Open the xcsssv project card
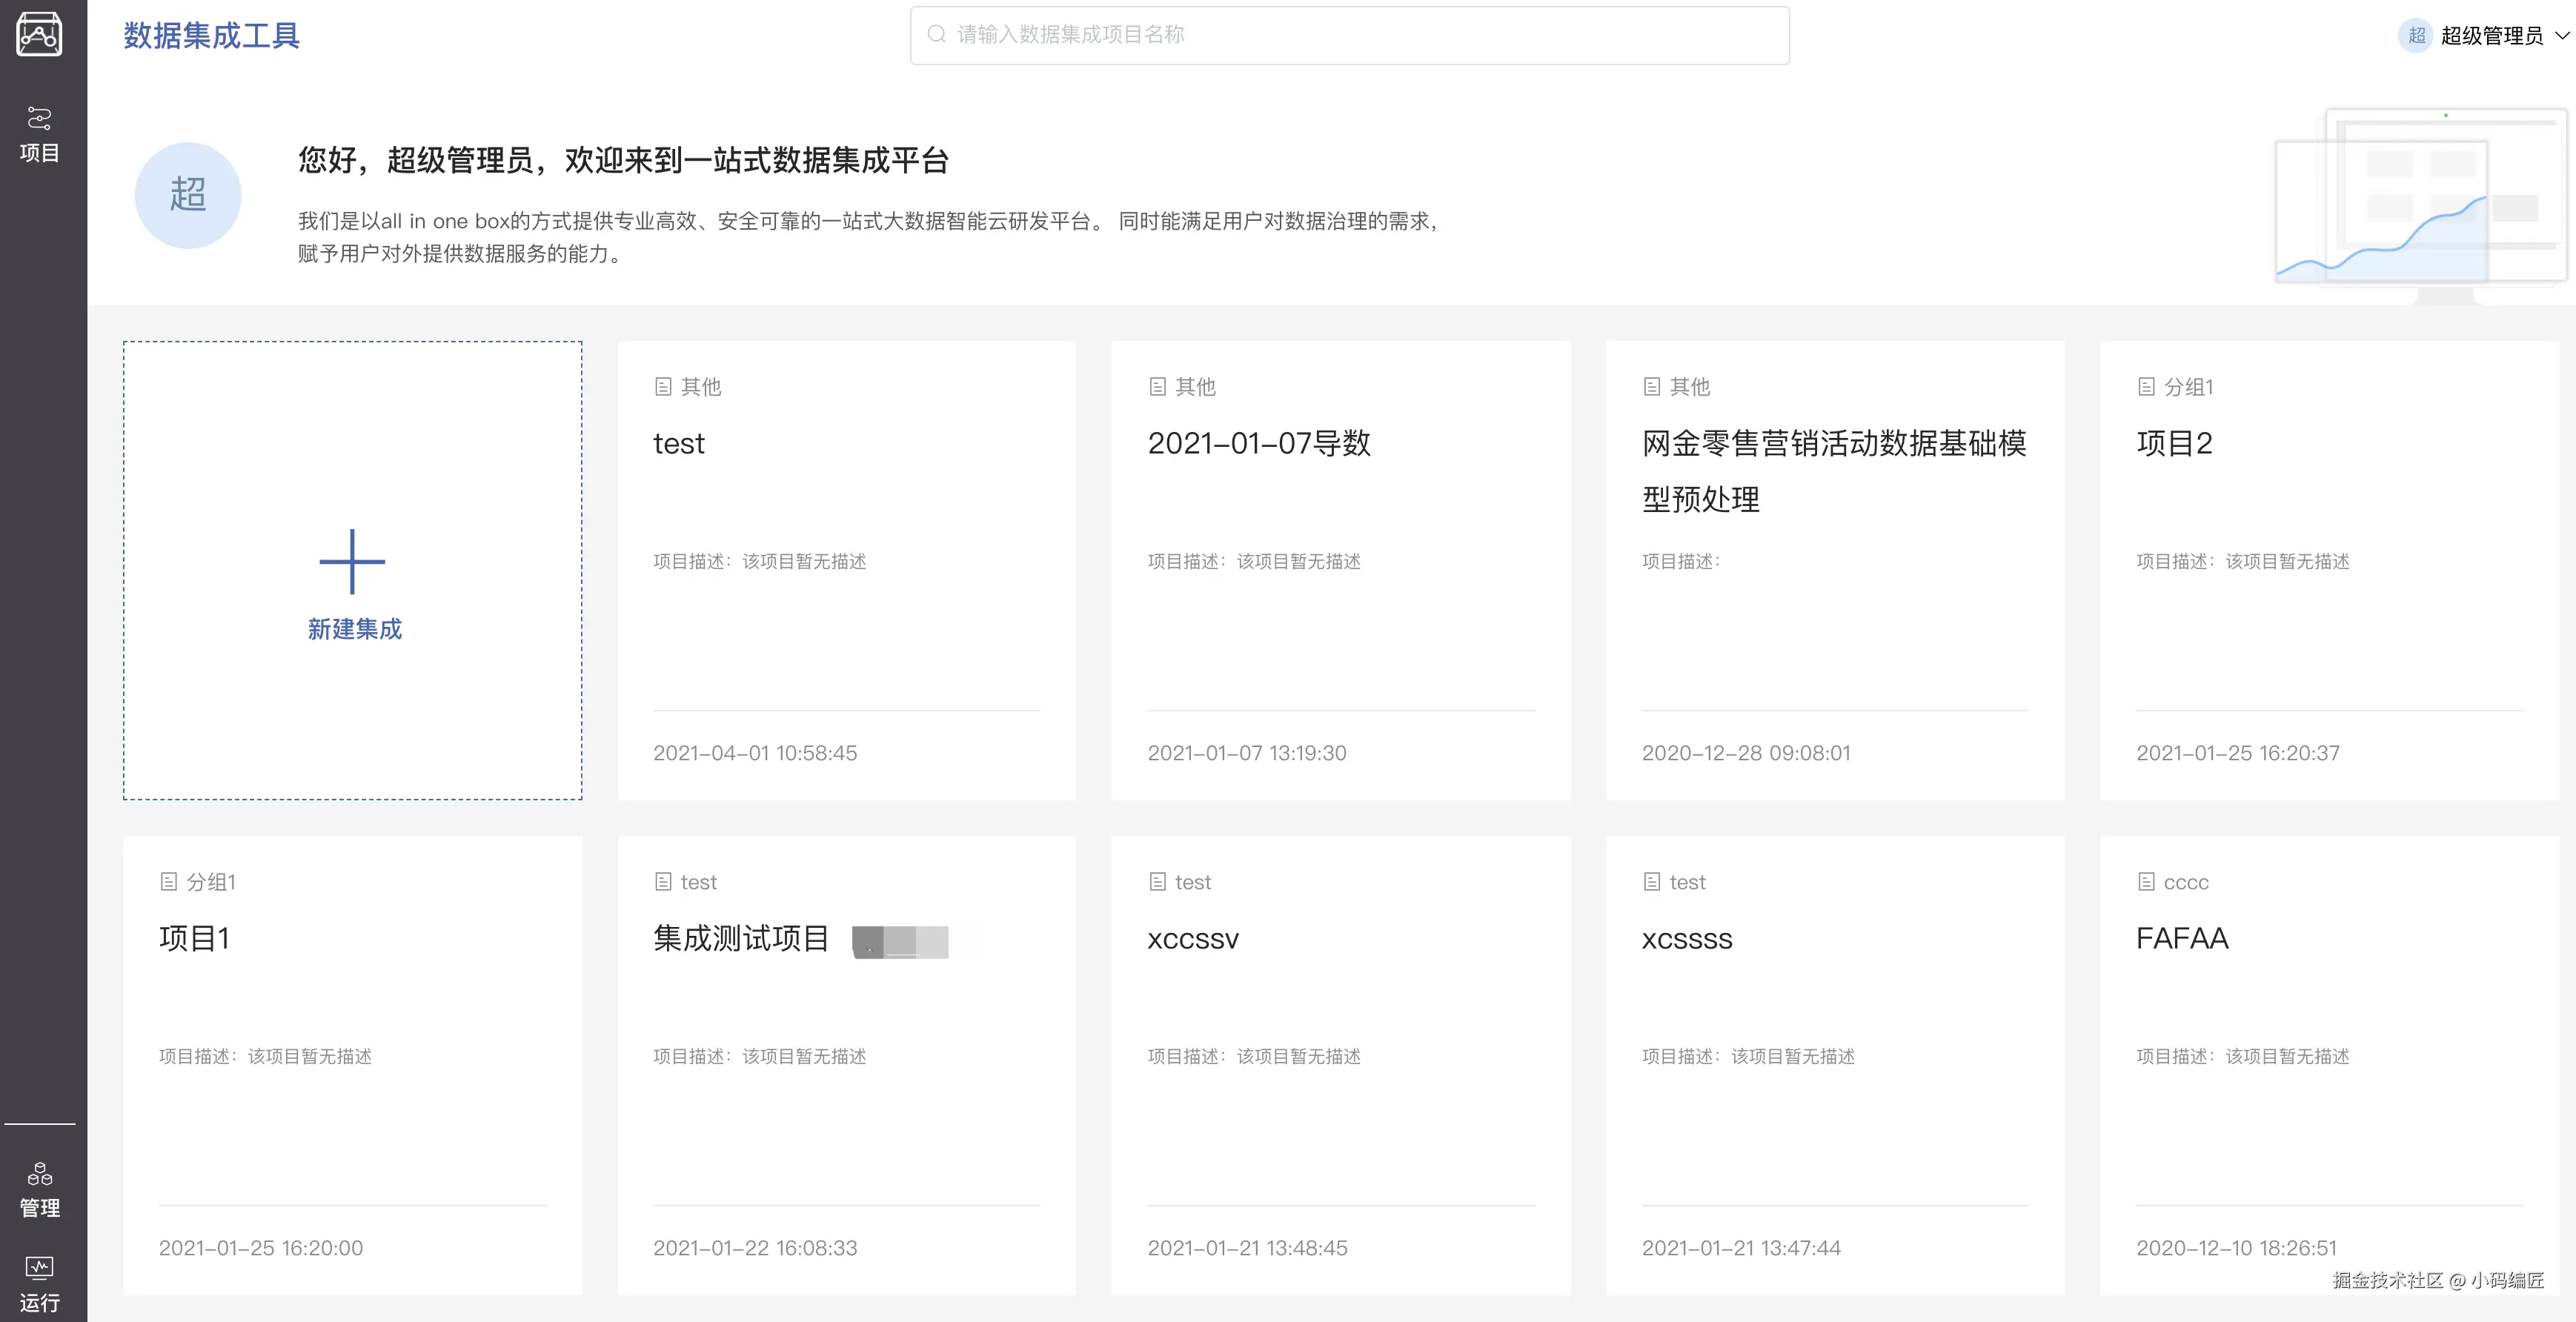This screenshot has width=2576, height=1322. [1192, 938]
